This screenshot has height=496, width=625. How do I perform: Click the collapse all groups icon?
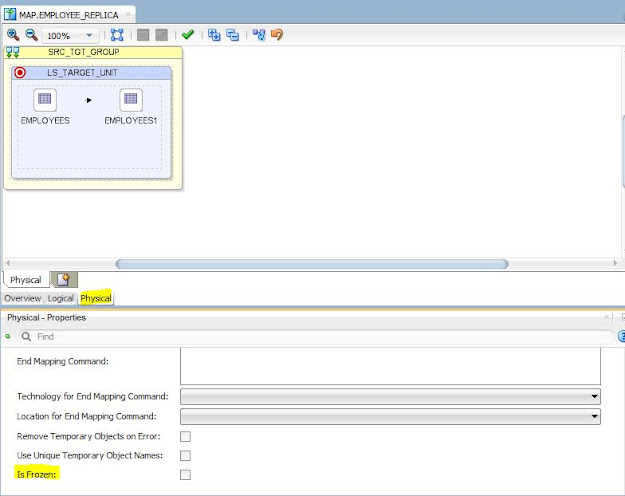232,35
